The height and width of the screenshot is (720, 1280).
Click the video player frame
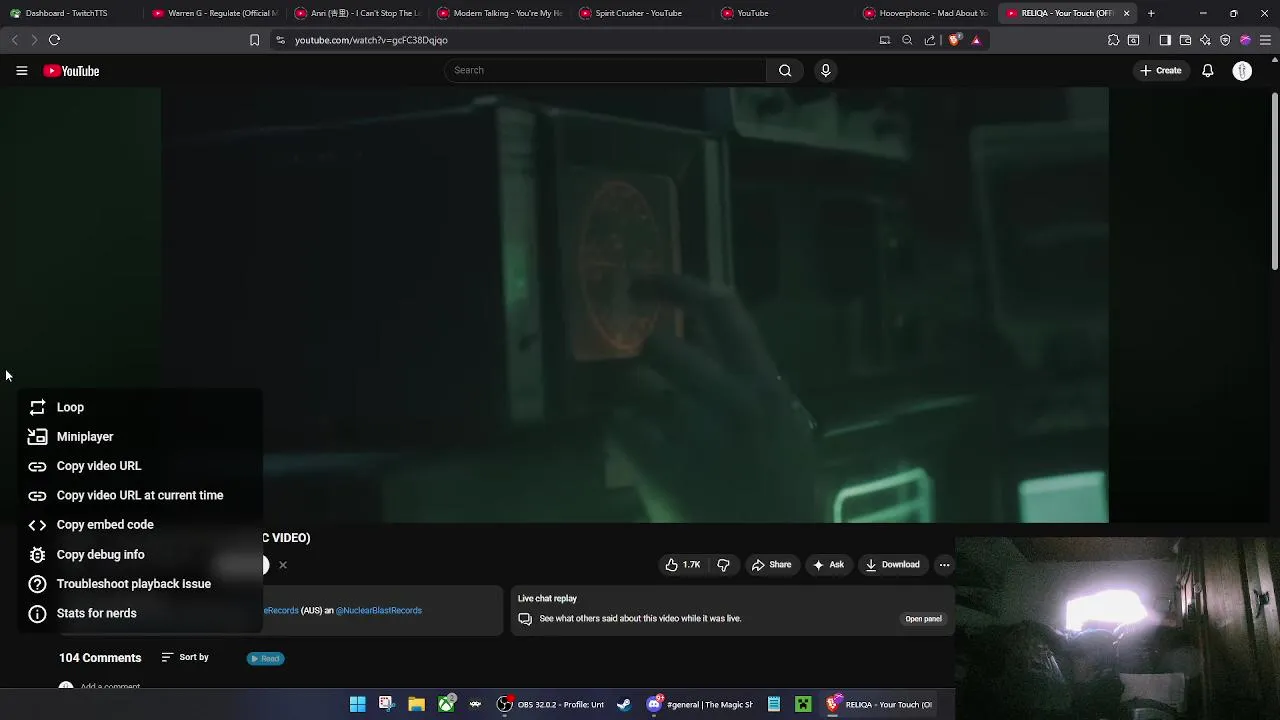pos(634,305)
